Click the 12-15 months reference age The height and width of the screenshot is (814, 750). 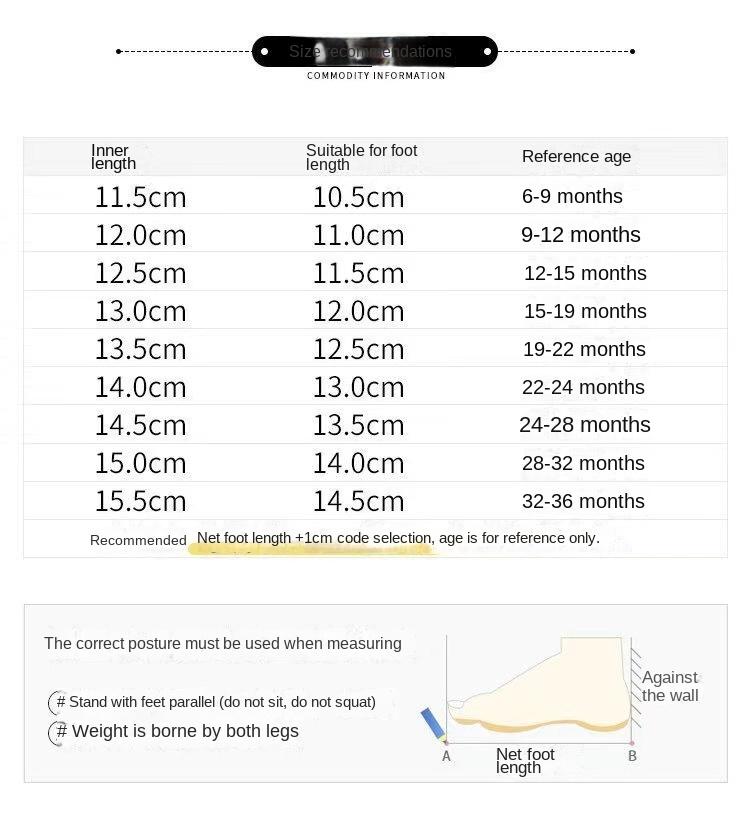(585, 273)
